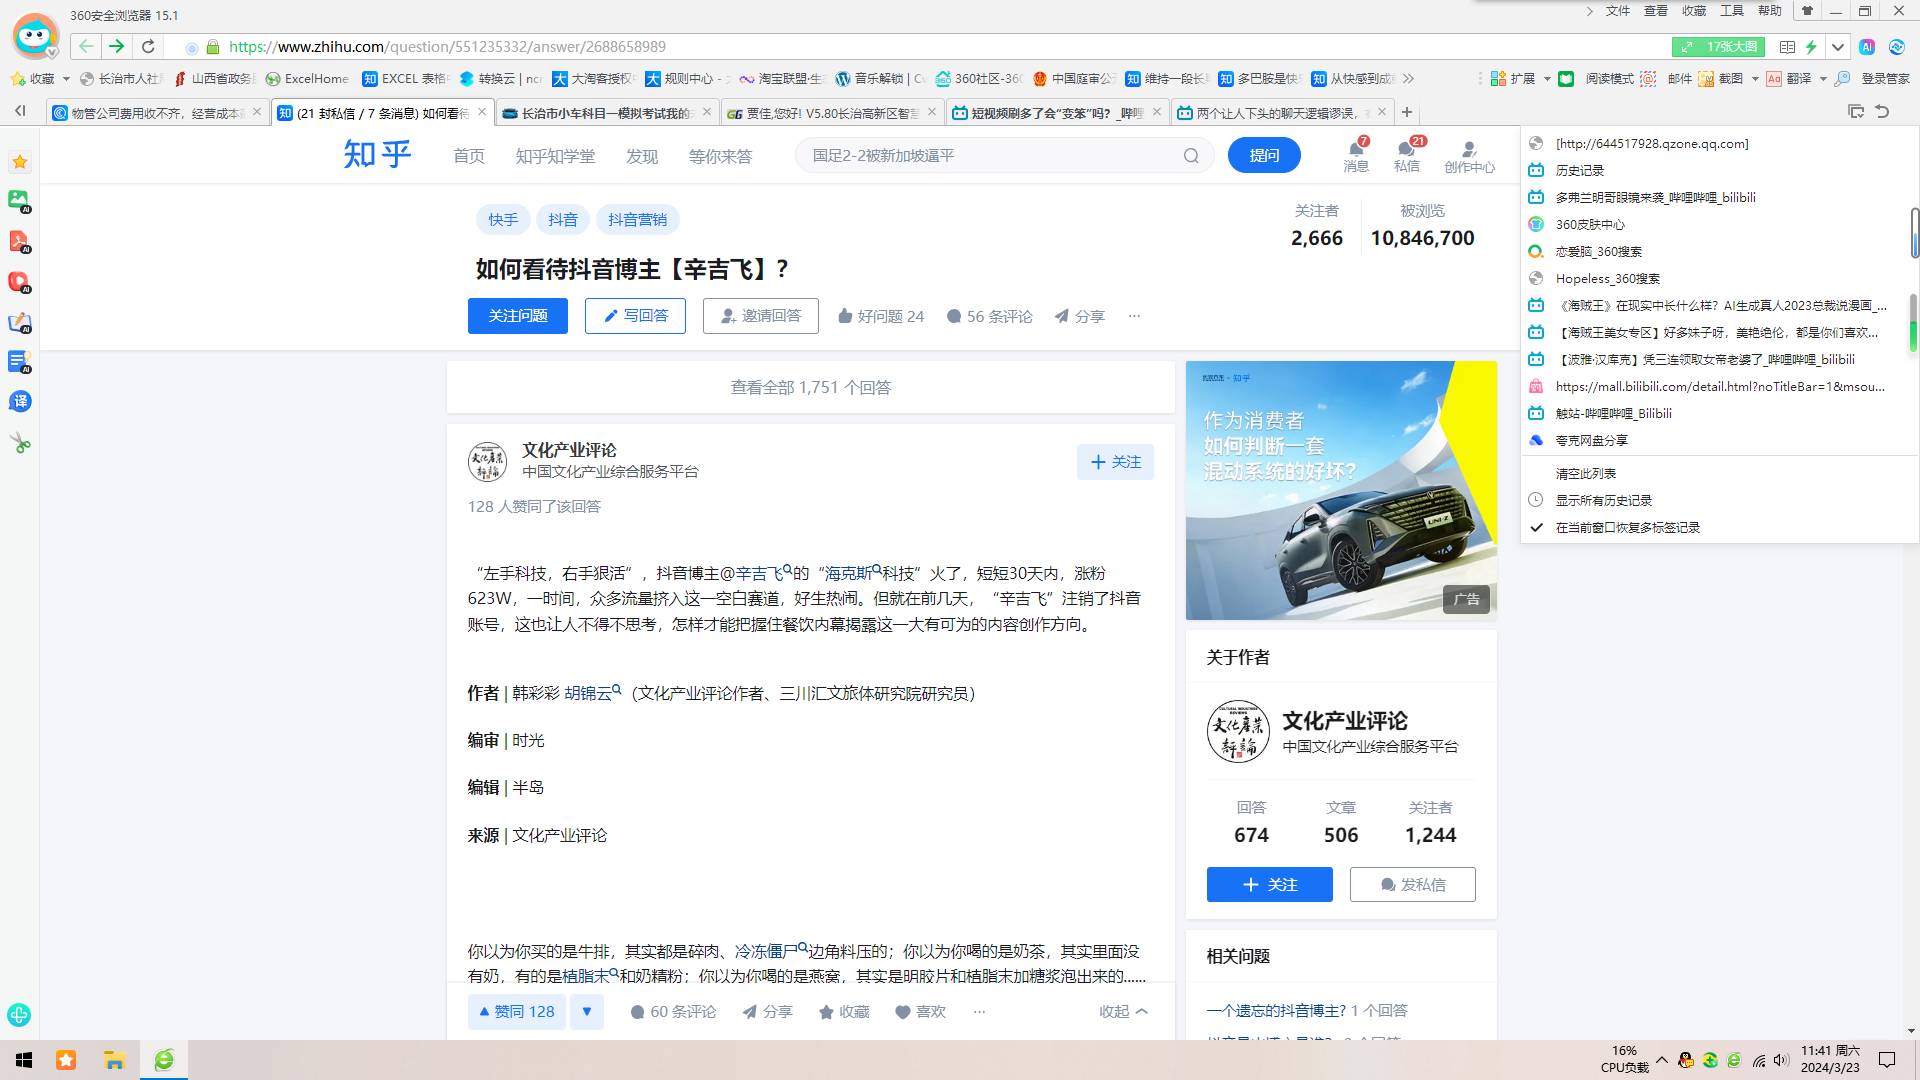Open the 17张大图 image viewer button
Screen dimensions: 1920x1080
[x=1718, y=47]
